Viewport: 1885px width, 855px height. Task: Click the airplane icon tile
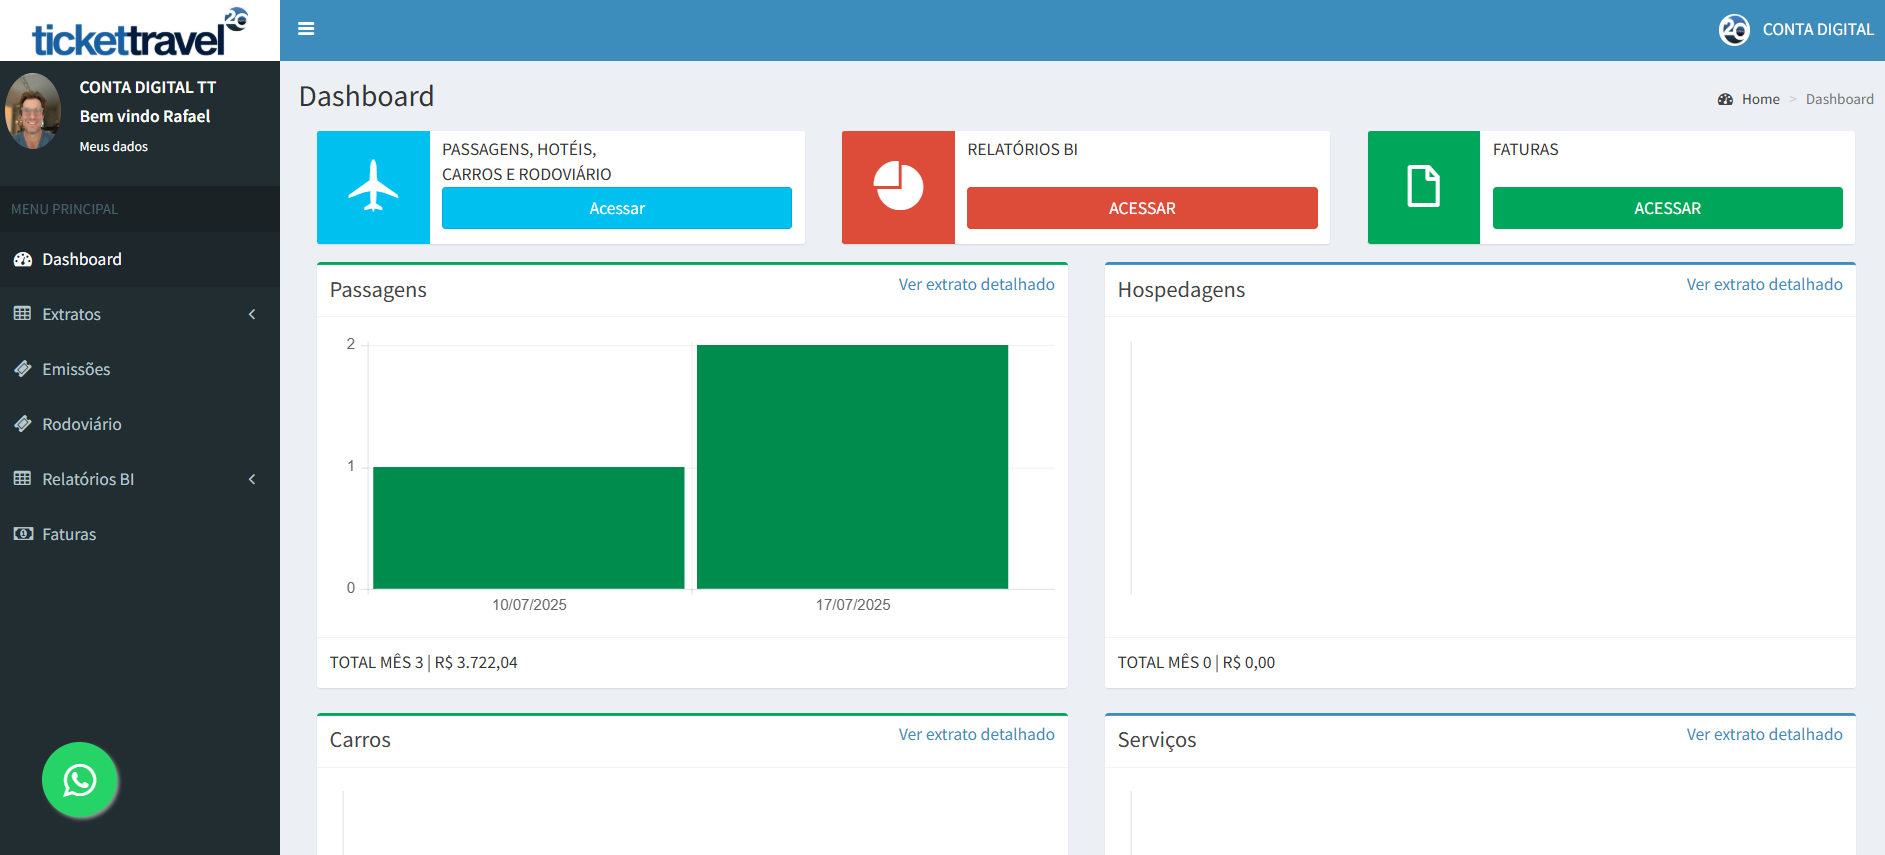373,187
